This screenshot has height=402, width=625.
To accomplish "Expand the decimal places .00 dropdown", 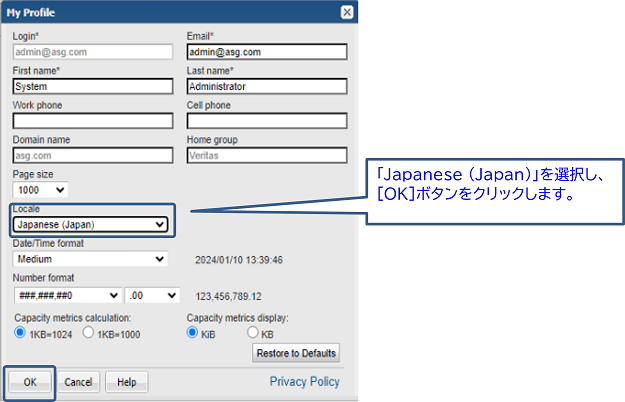I will [152, 295].
